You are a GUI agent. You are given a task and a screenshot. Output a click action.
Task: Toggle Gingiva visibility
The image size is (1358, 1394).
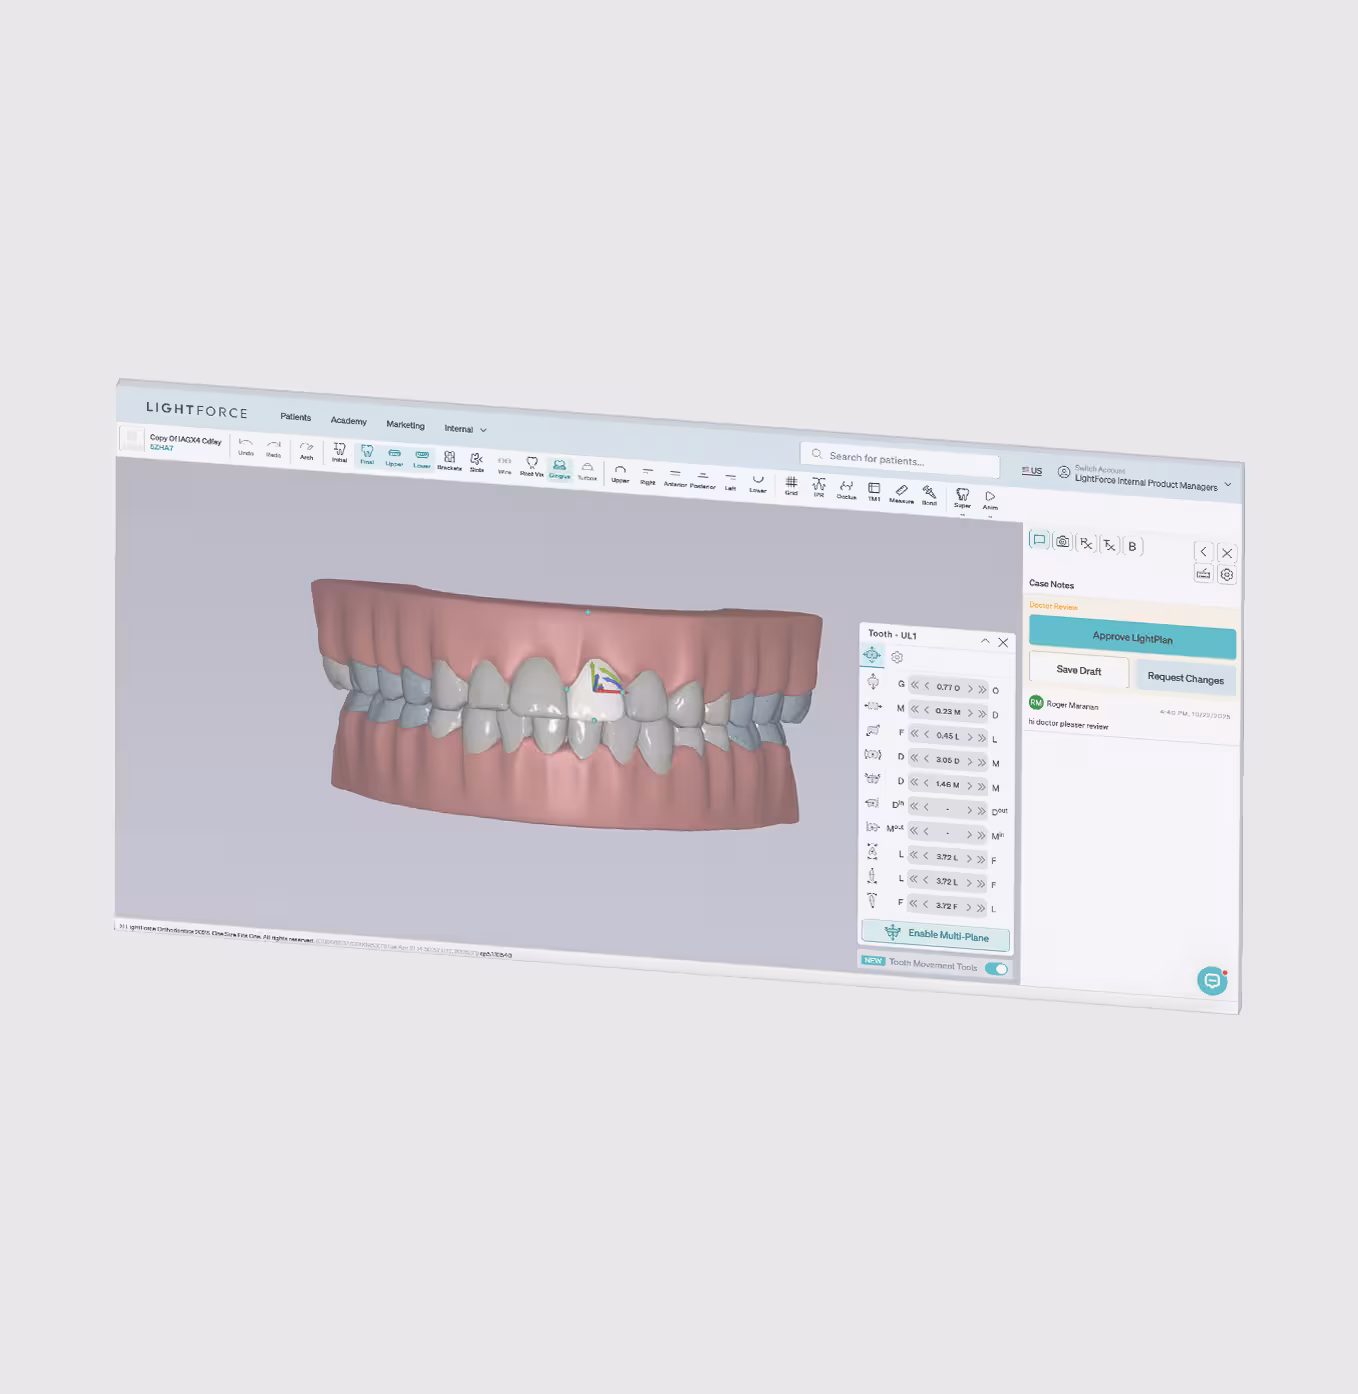point(559,469)
